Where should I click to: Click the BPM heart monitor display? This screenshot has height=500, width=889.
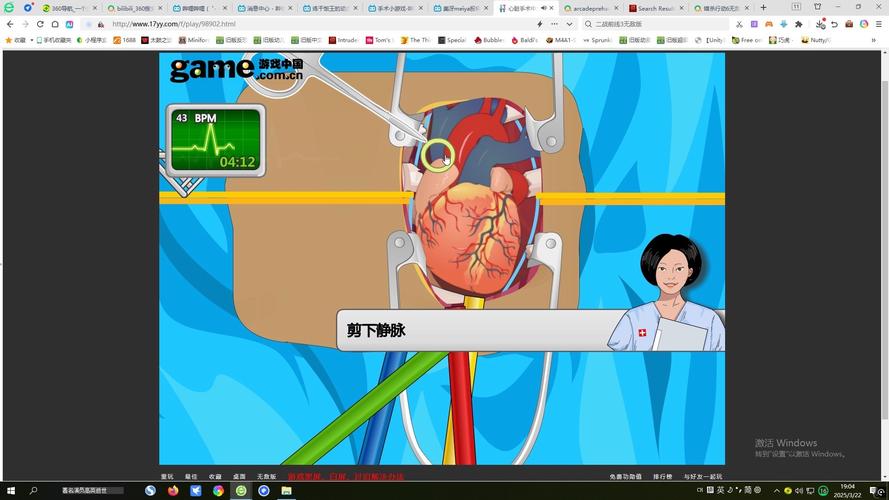pos(215,141)
